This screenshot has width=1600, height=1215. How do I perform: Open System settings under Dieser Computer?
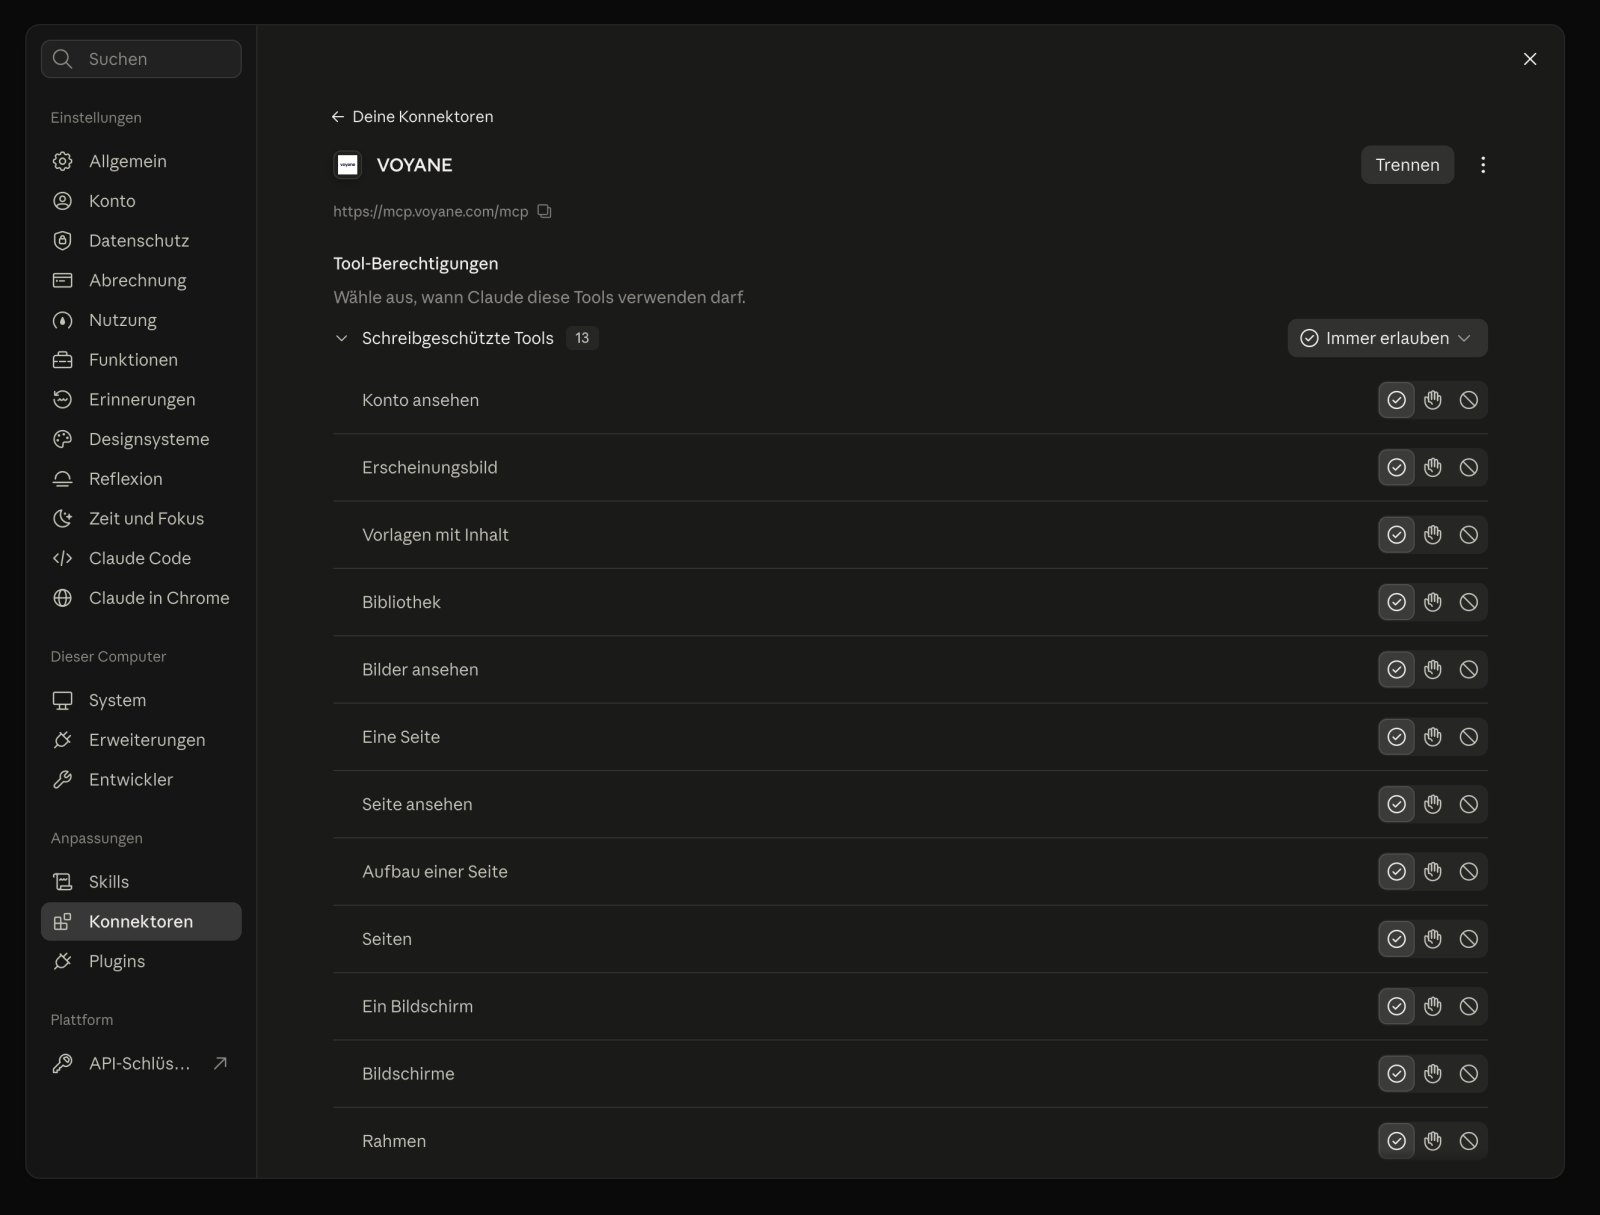tap(141, 700)
